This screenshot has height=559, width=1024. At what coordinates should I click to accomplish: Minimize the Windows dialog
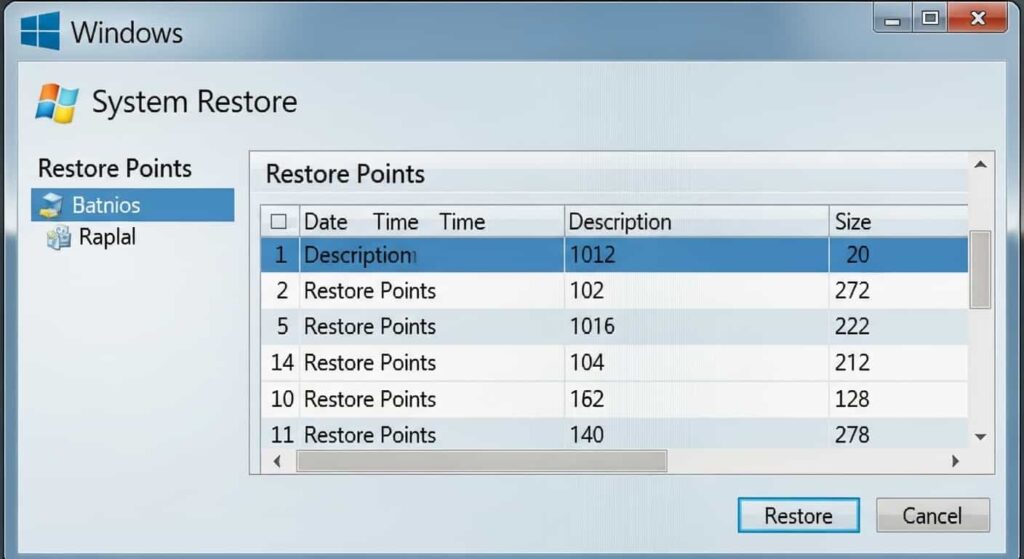(893, 19)
